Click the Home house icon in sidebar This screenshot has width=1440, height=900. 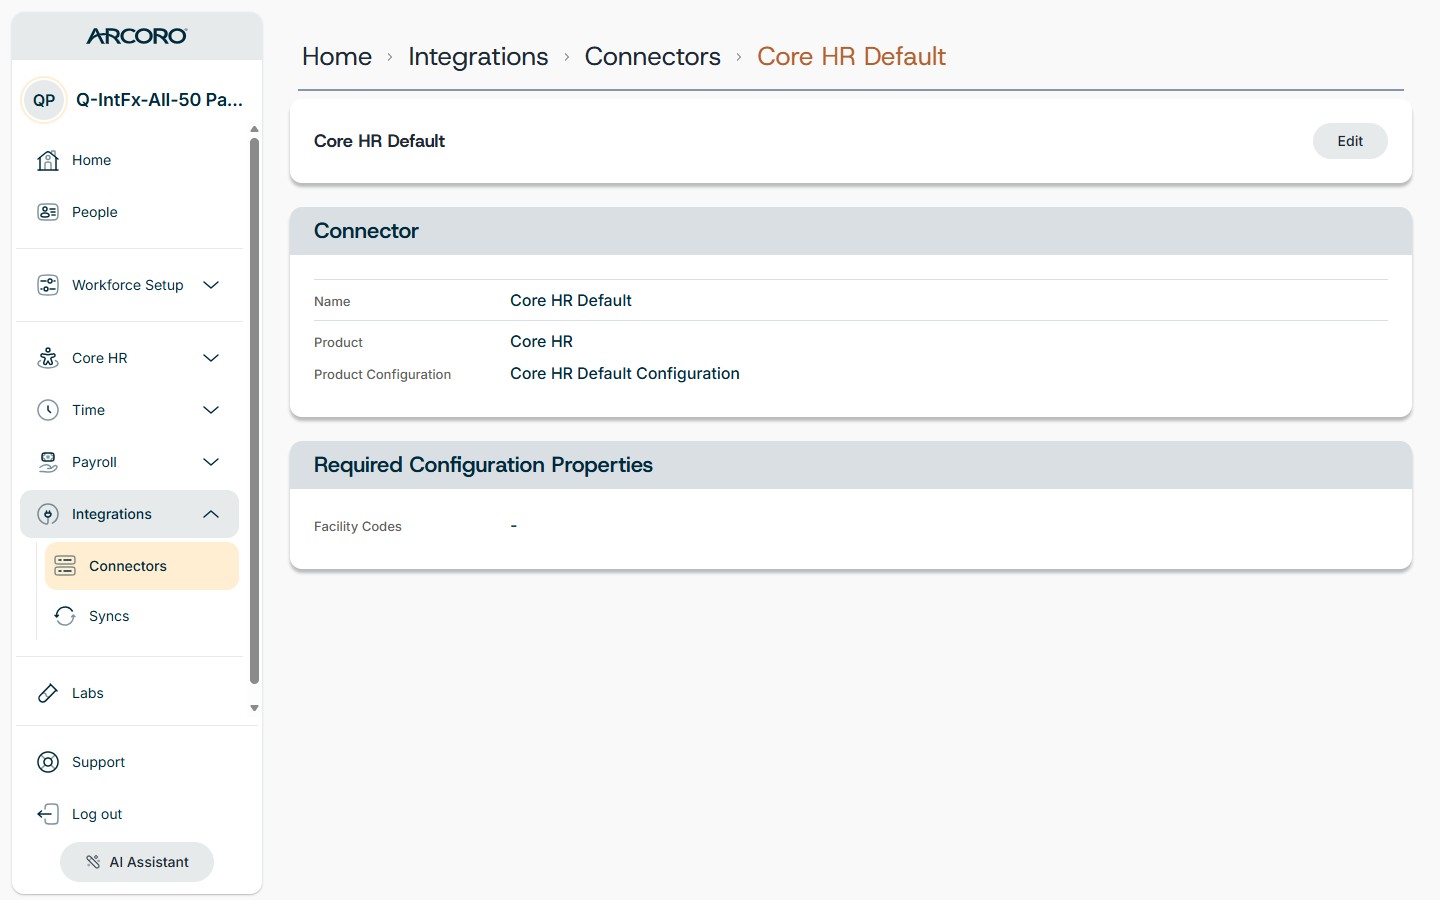click(48, 160)
